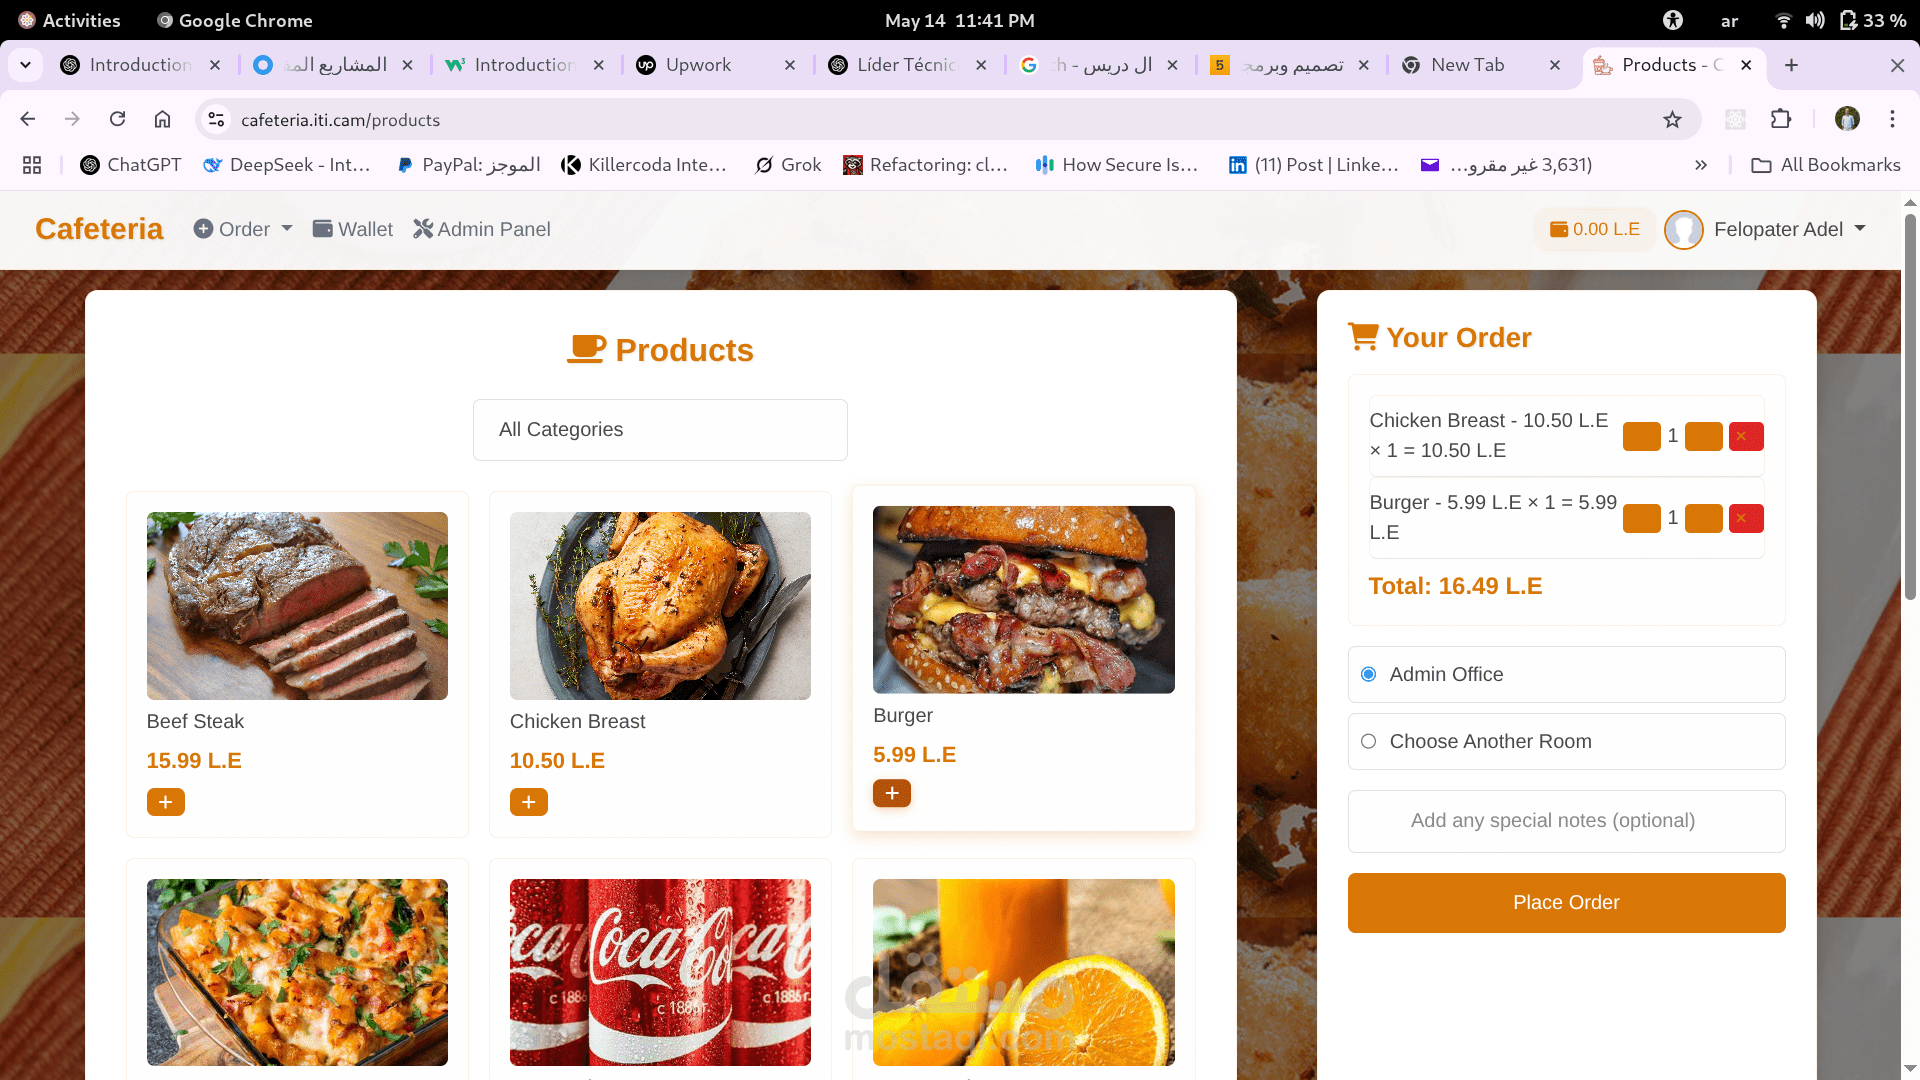Image resolution: width=1920 pixels, height=1080 pixels.
Task: Expand the Order dropdown in navbar
Action: [243, 230]
